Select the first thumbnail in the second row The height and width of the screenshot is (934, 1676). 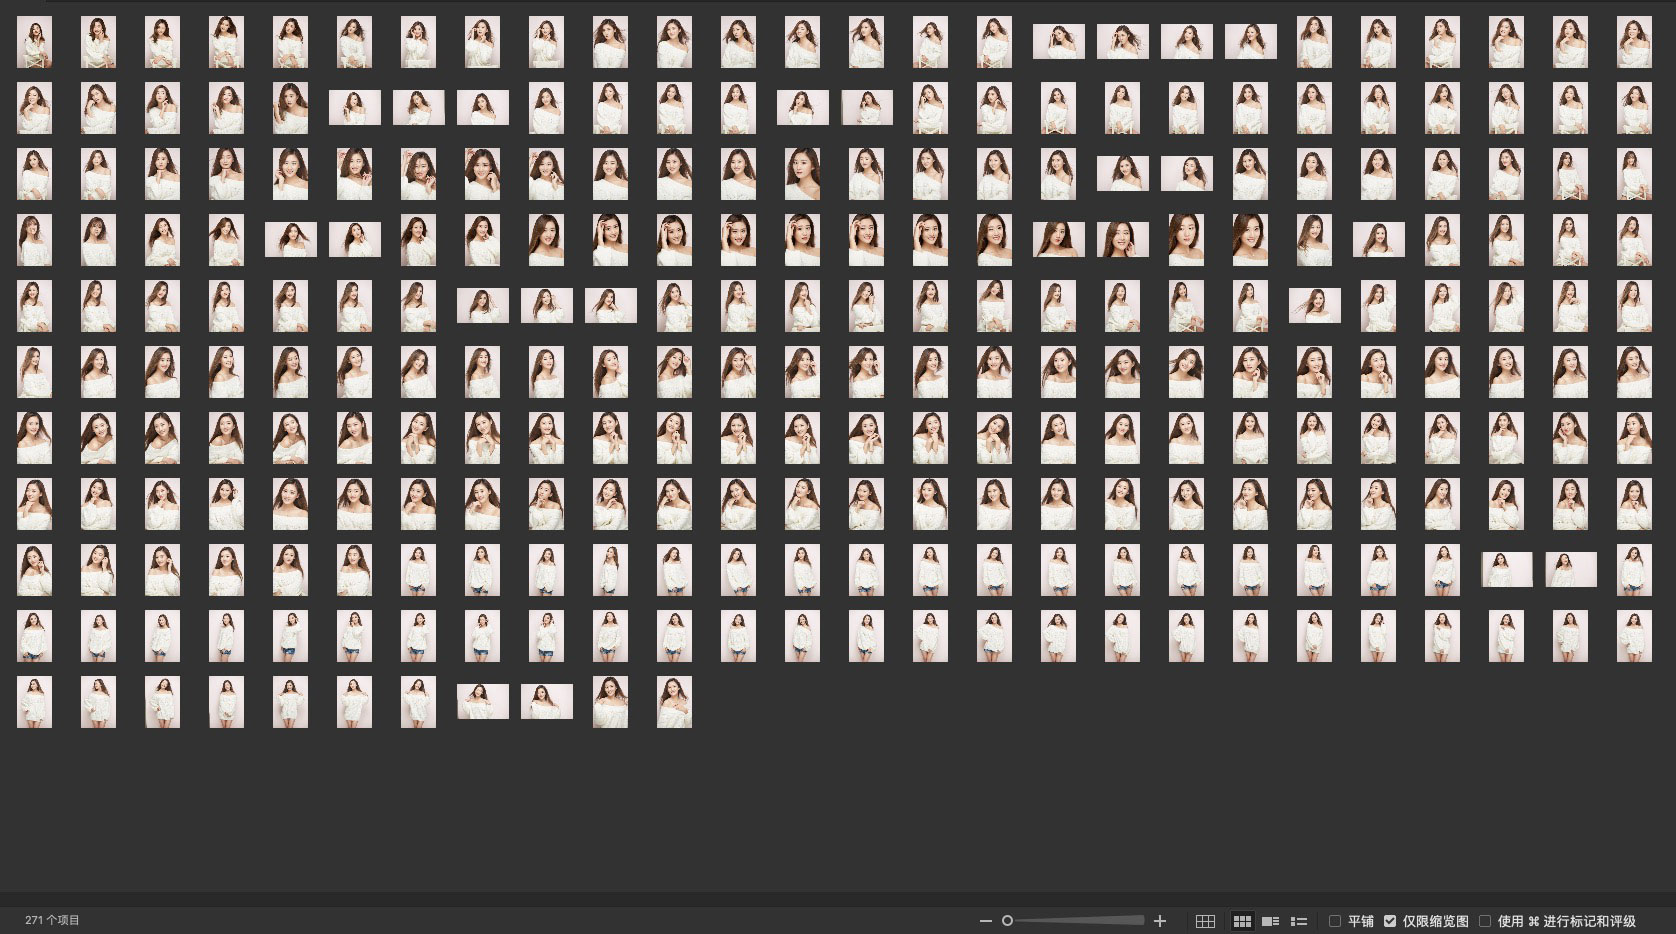tap(35, 108)
